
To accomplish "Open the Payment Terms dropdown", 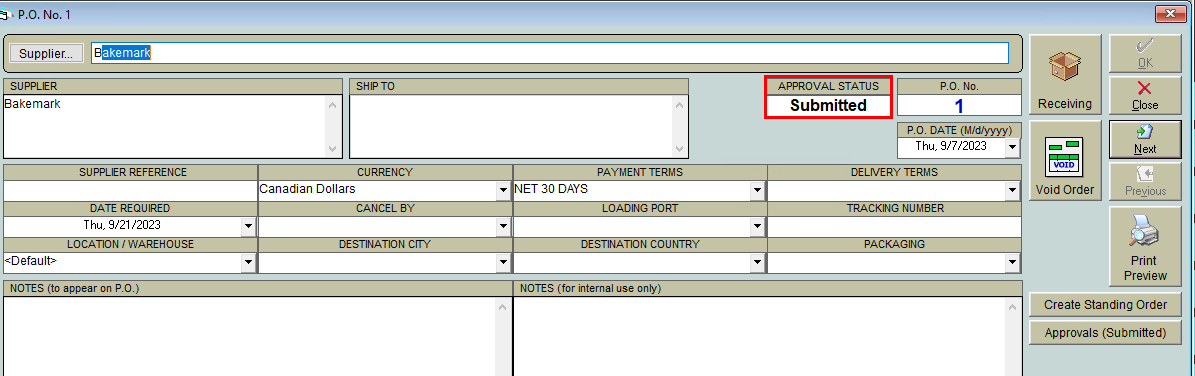I will (757, 189).
